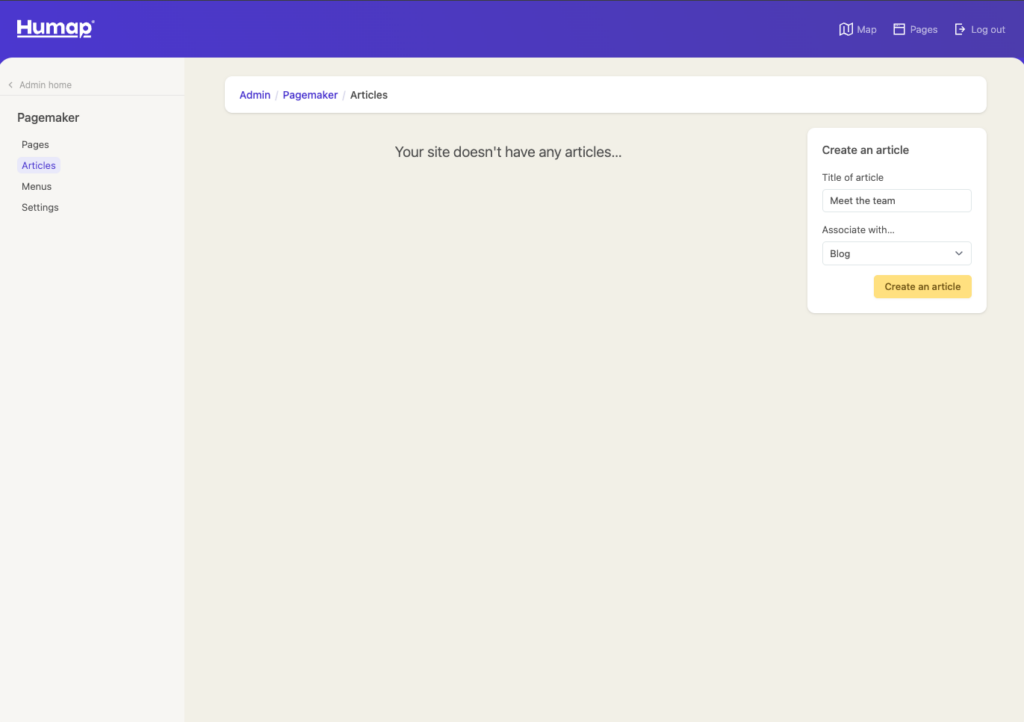Viewport: 1024px width, 722px height.
Task: Follow the Pagemaker breadcrumb link
Action: point(310,95)
